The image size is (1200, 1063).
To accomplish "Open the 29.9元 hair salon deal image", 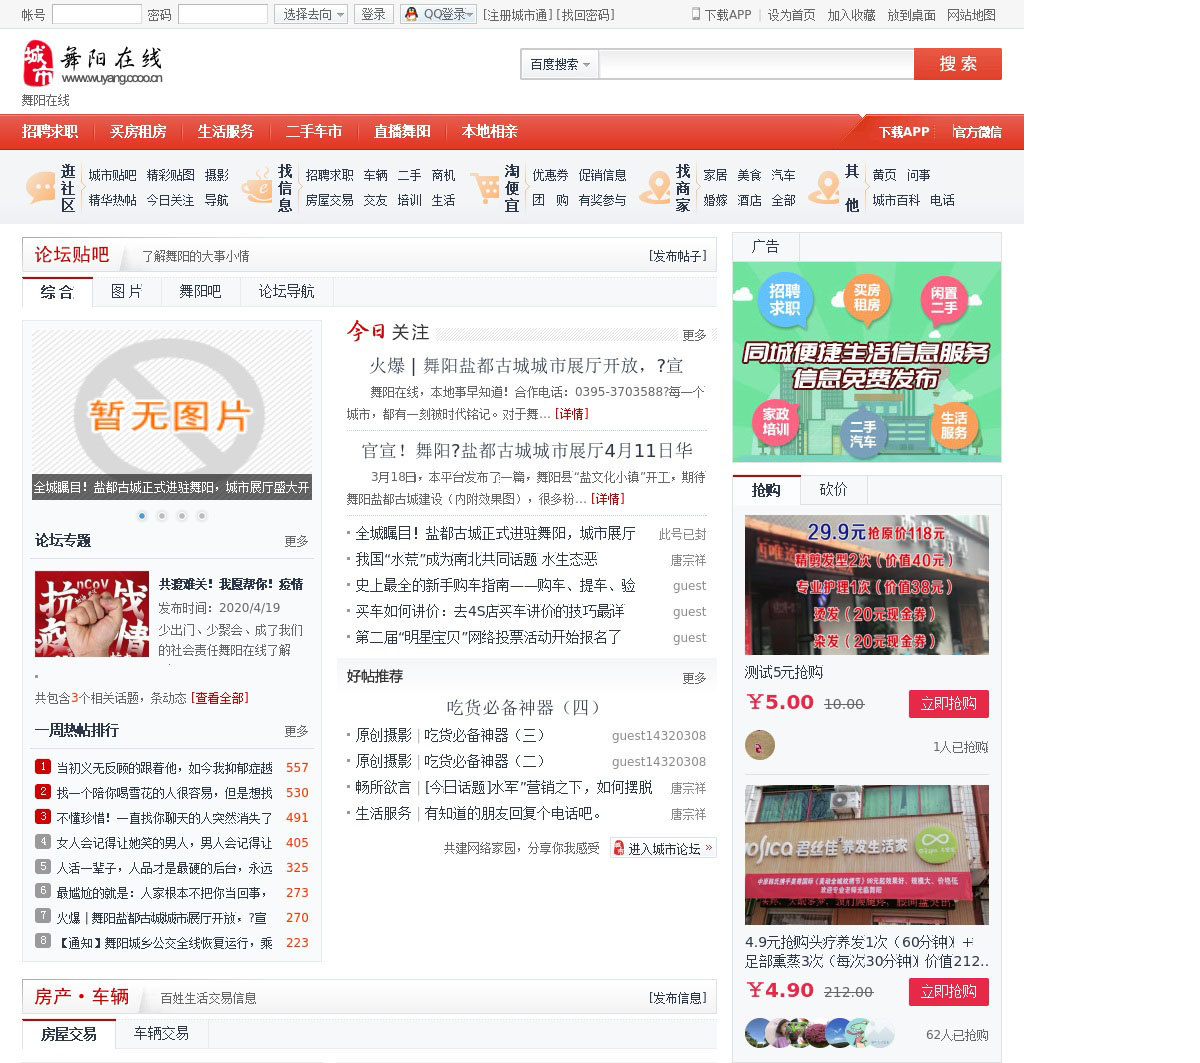I will tap(867, 585).
